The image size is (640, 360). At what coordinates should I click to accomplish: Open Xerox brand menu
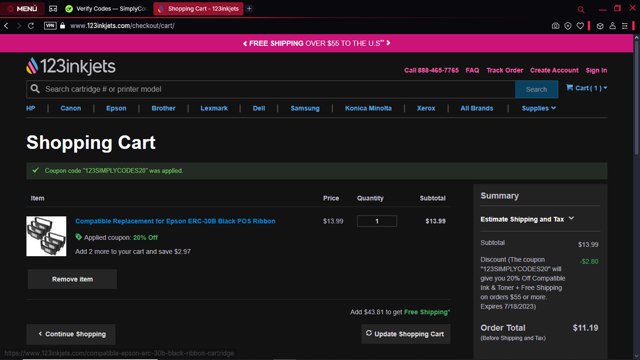point(426,108)
